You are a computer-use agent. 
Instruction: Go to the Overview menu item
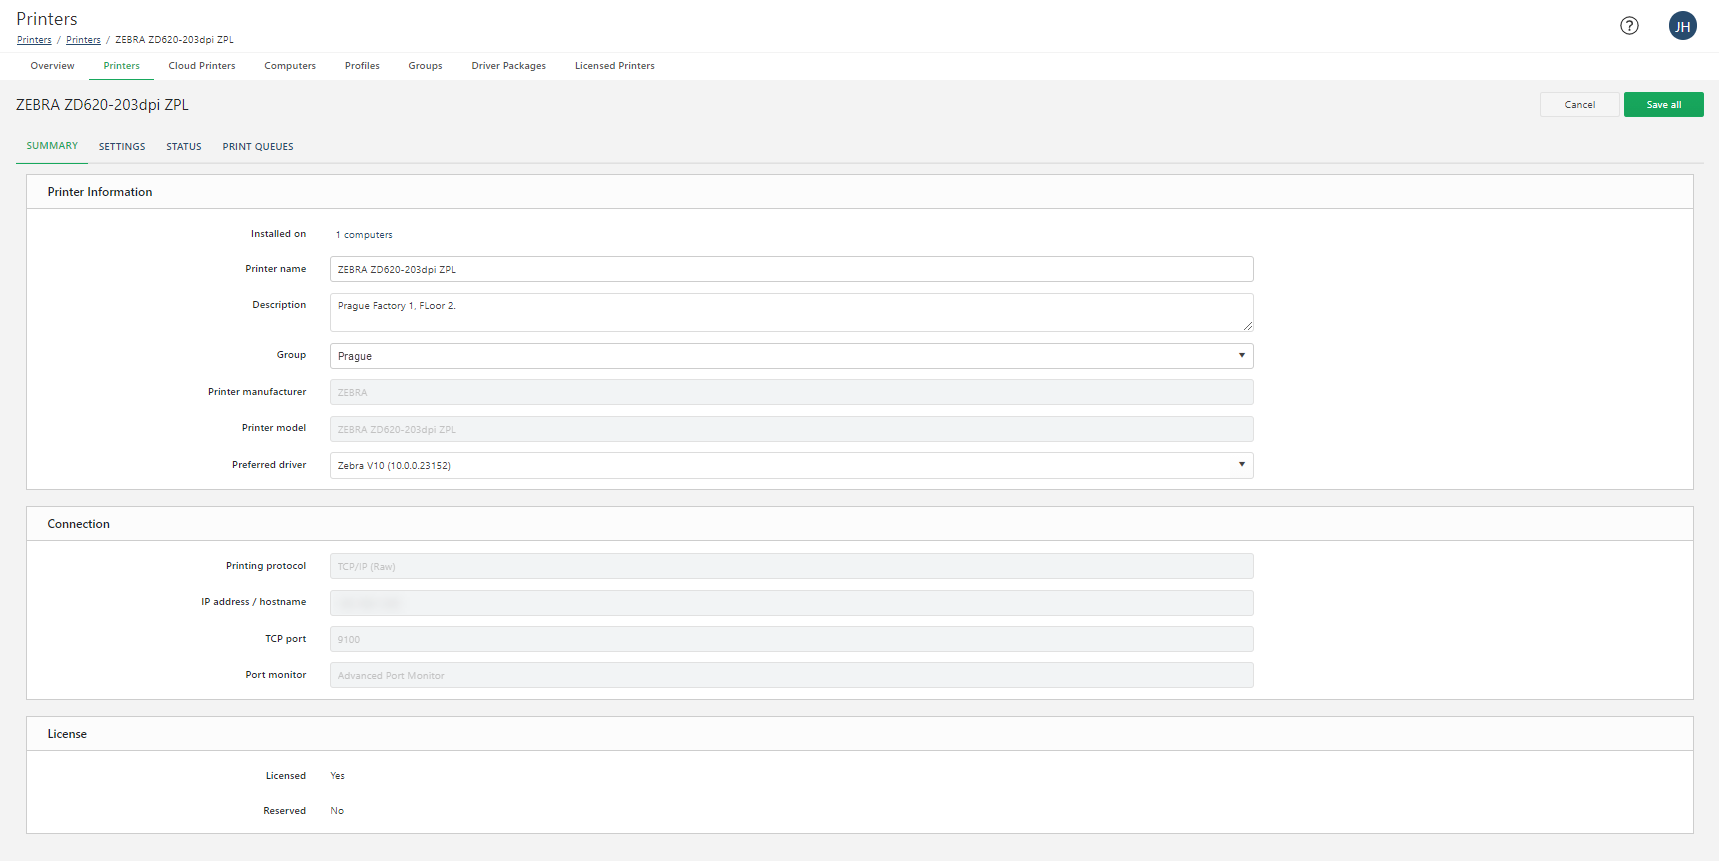(x=52, y=66)
